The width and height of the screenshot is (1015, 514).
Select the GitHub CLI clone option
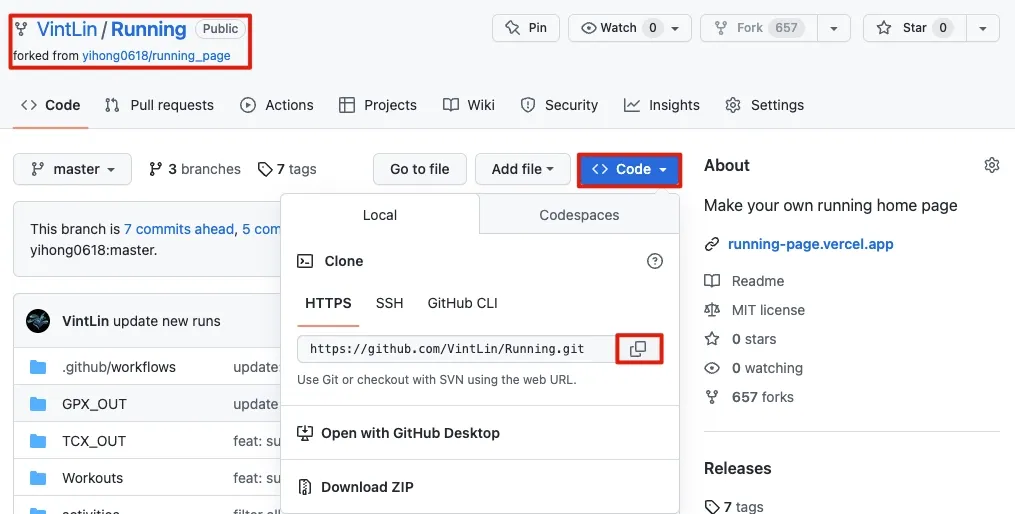[463, 303]
